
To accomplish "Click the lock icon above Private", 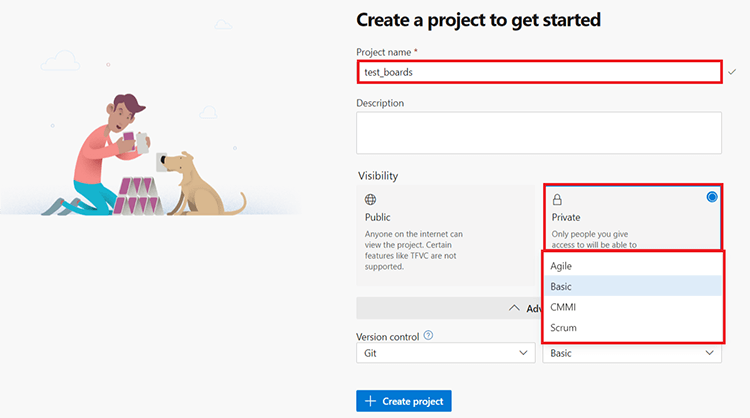I will [558, 200].
